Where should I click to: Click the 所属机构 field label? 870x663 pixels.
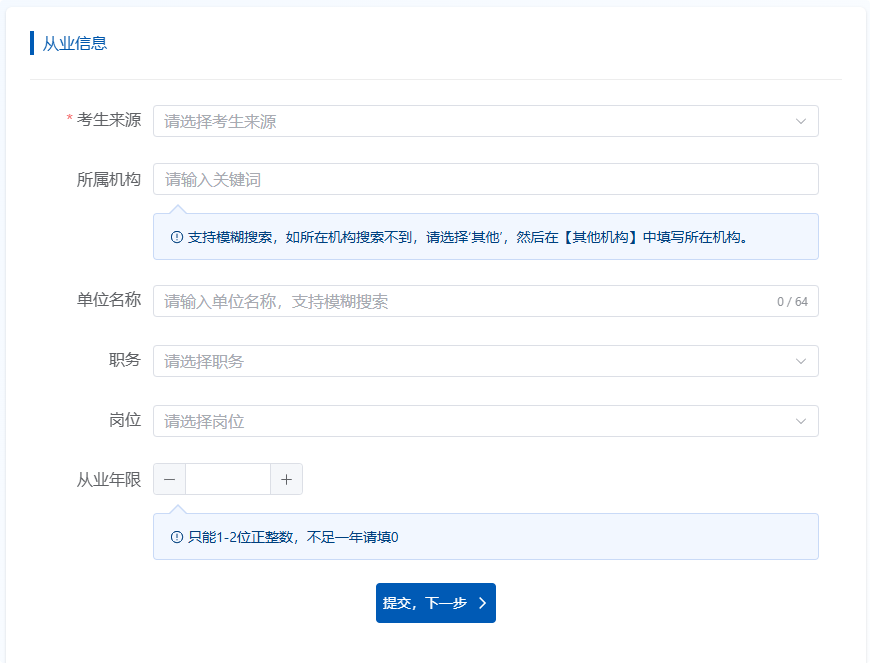[x=109, y=180]
